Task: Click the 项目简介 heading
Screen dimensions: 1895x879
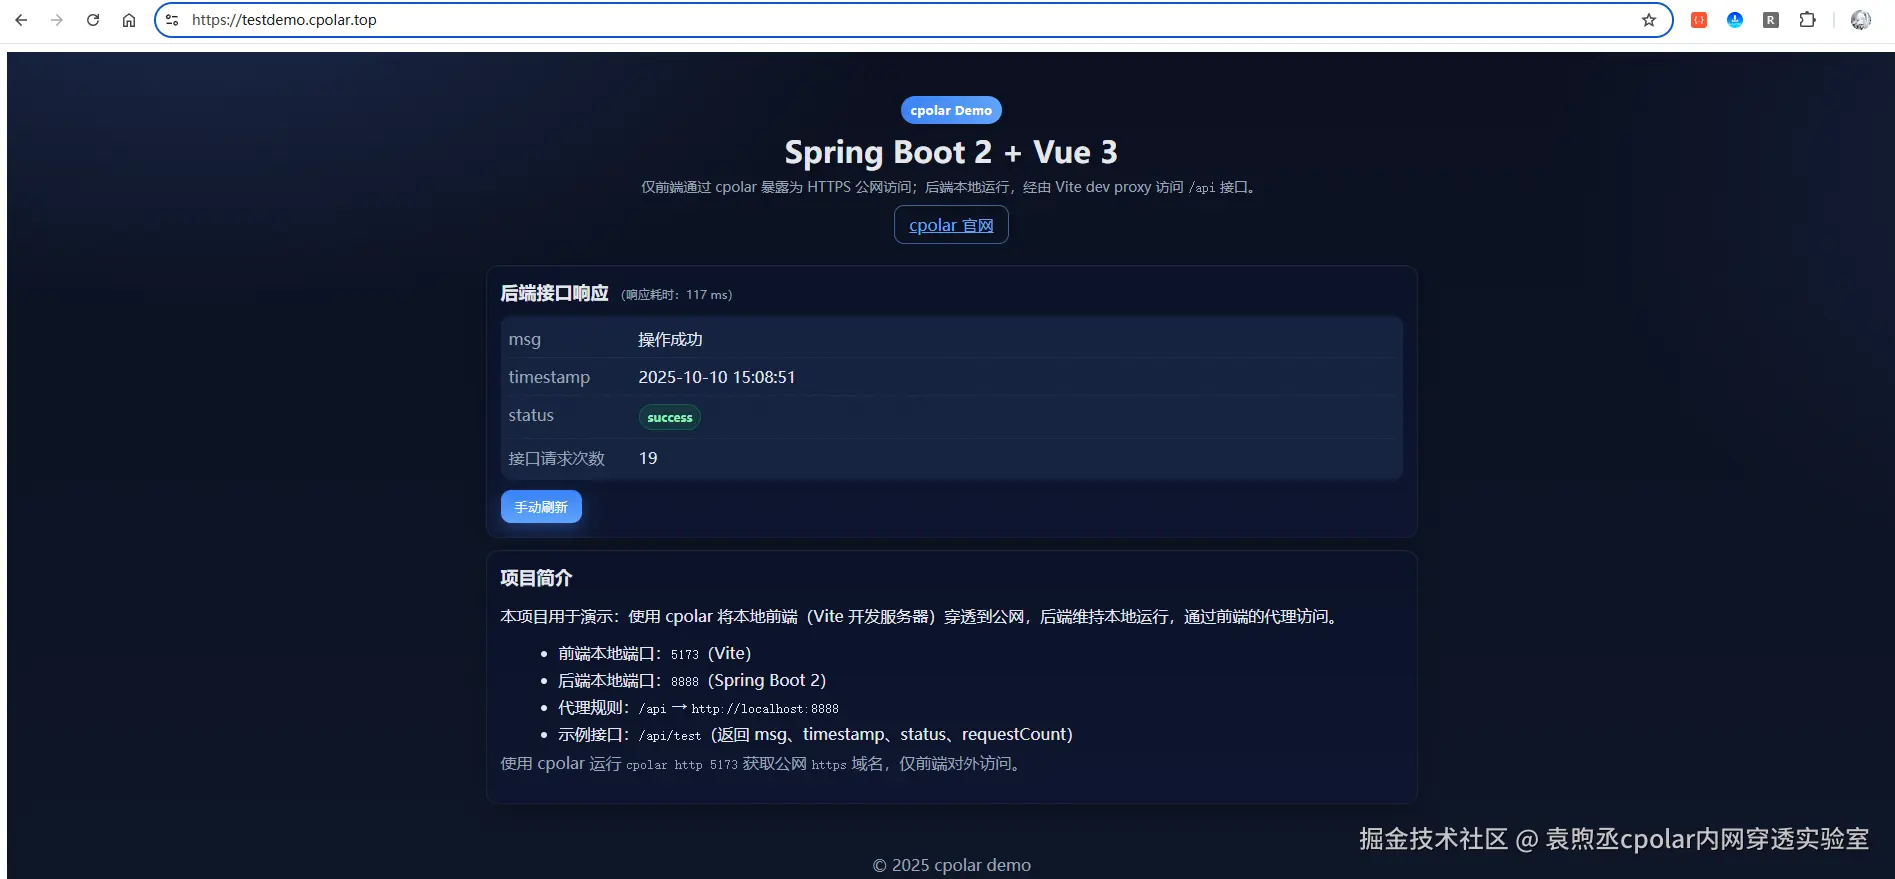Action: tap(536, 578)
